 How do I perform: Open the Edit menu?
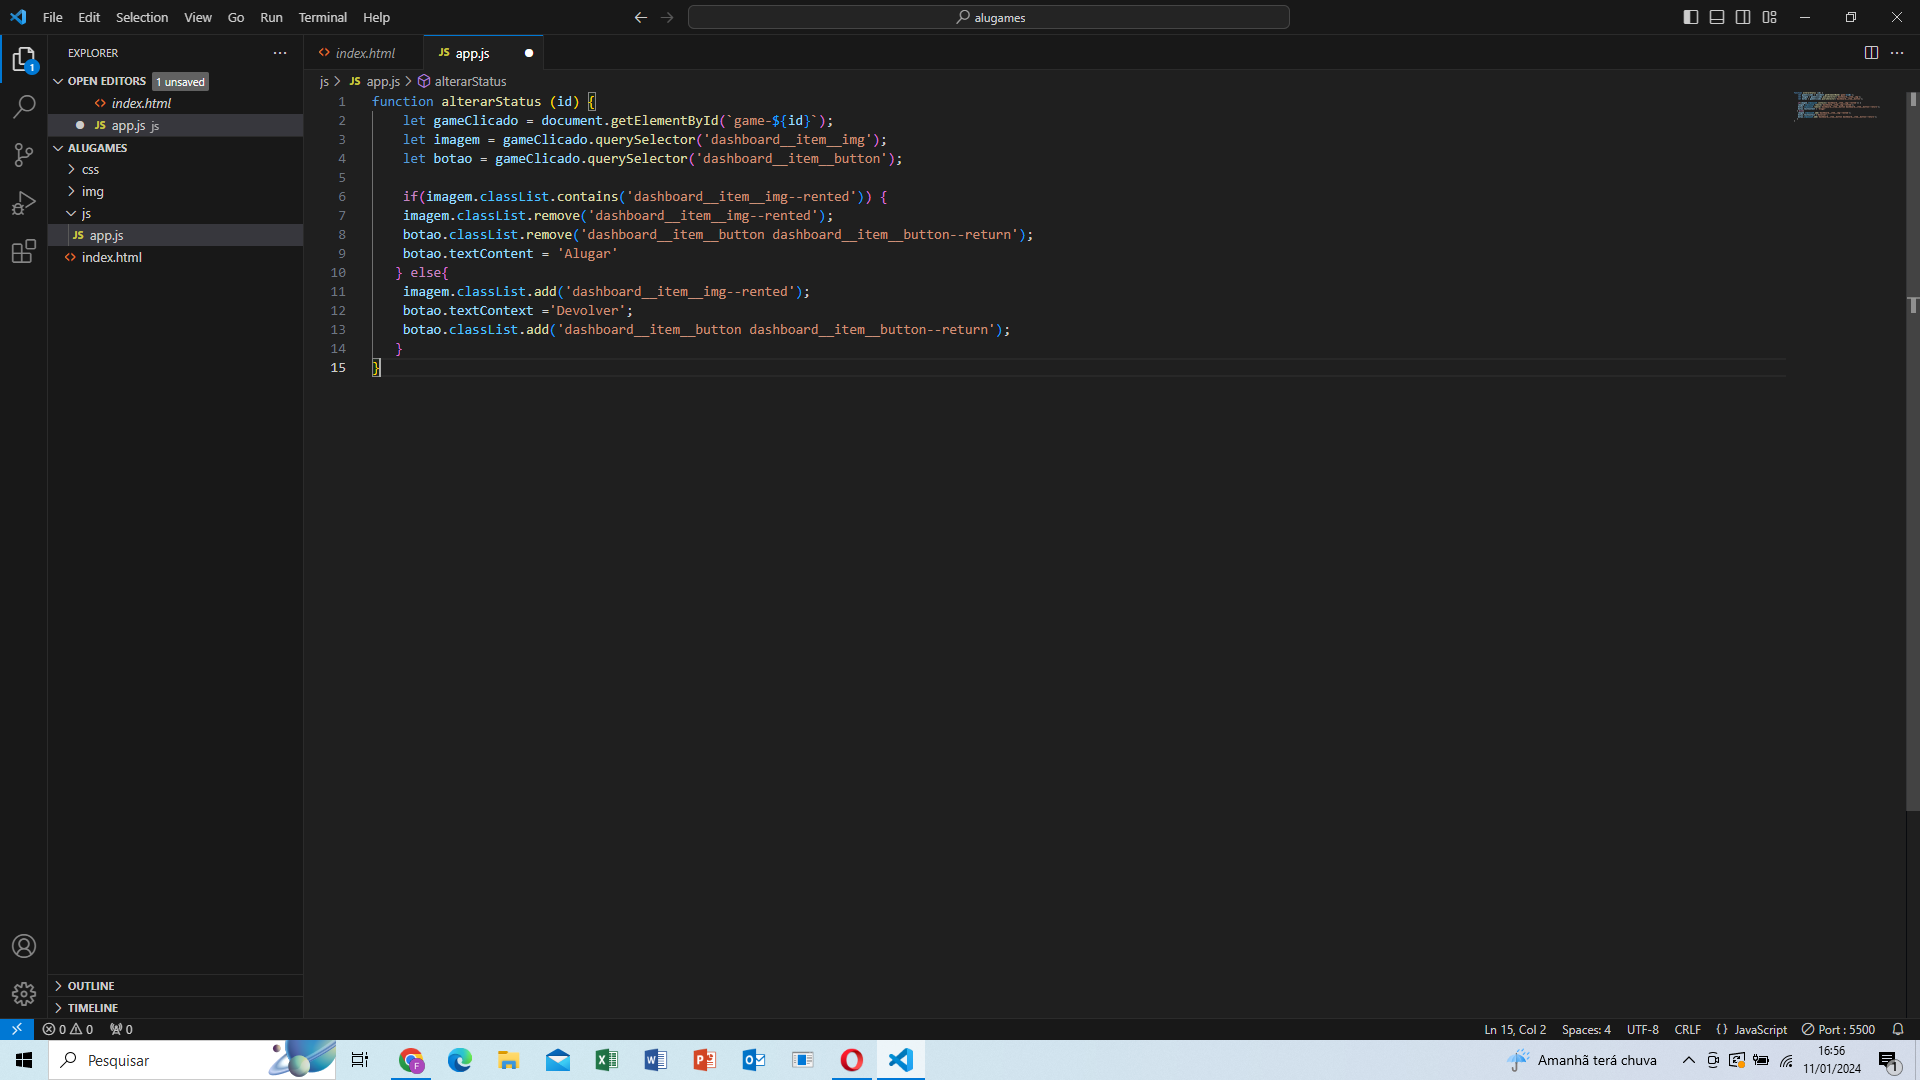tap(89, 17)
